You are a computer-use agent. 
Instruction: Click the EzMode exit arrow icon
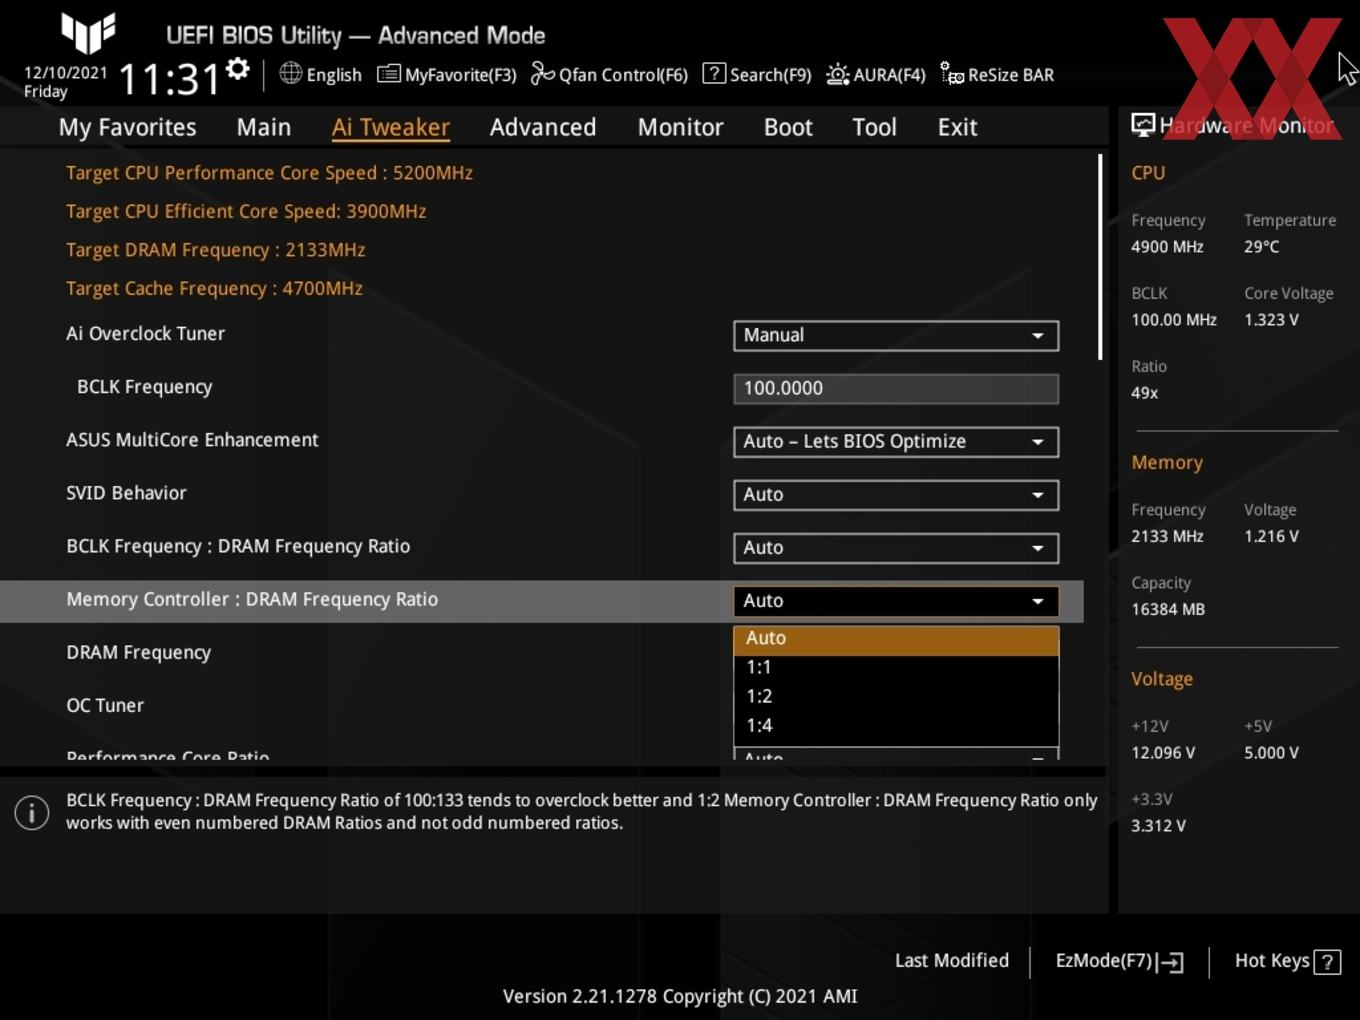[x=1171, y=962]
